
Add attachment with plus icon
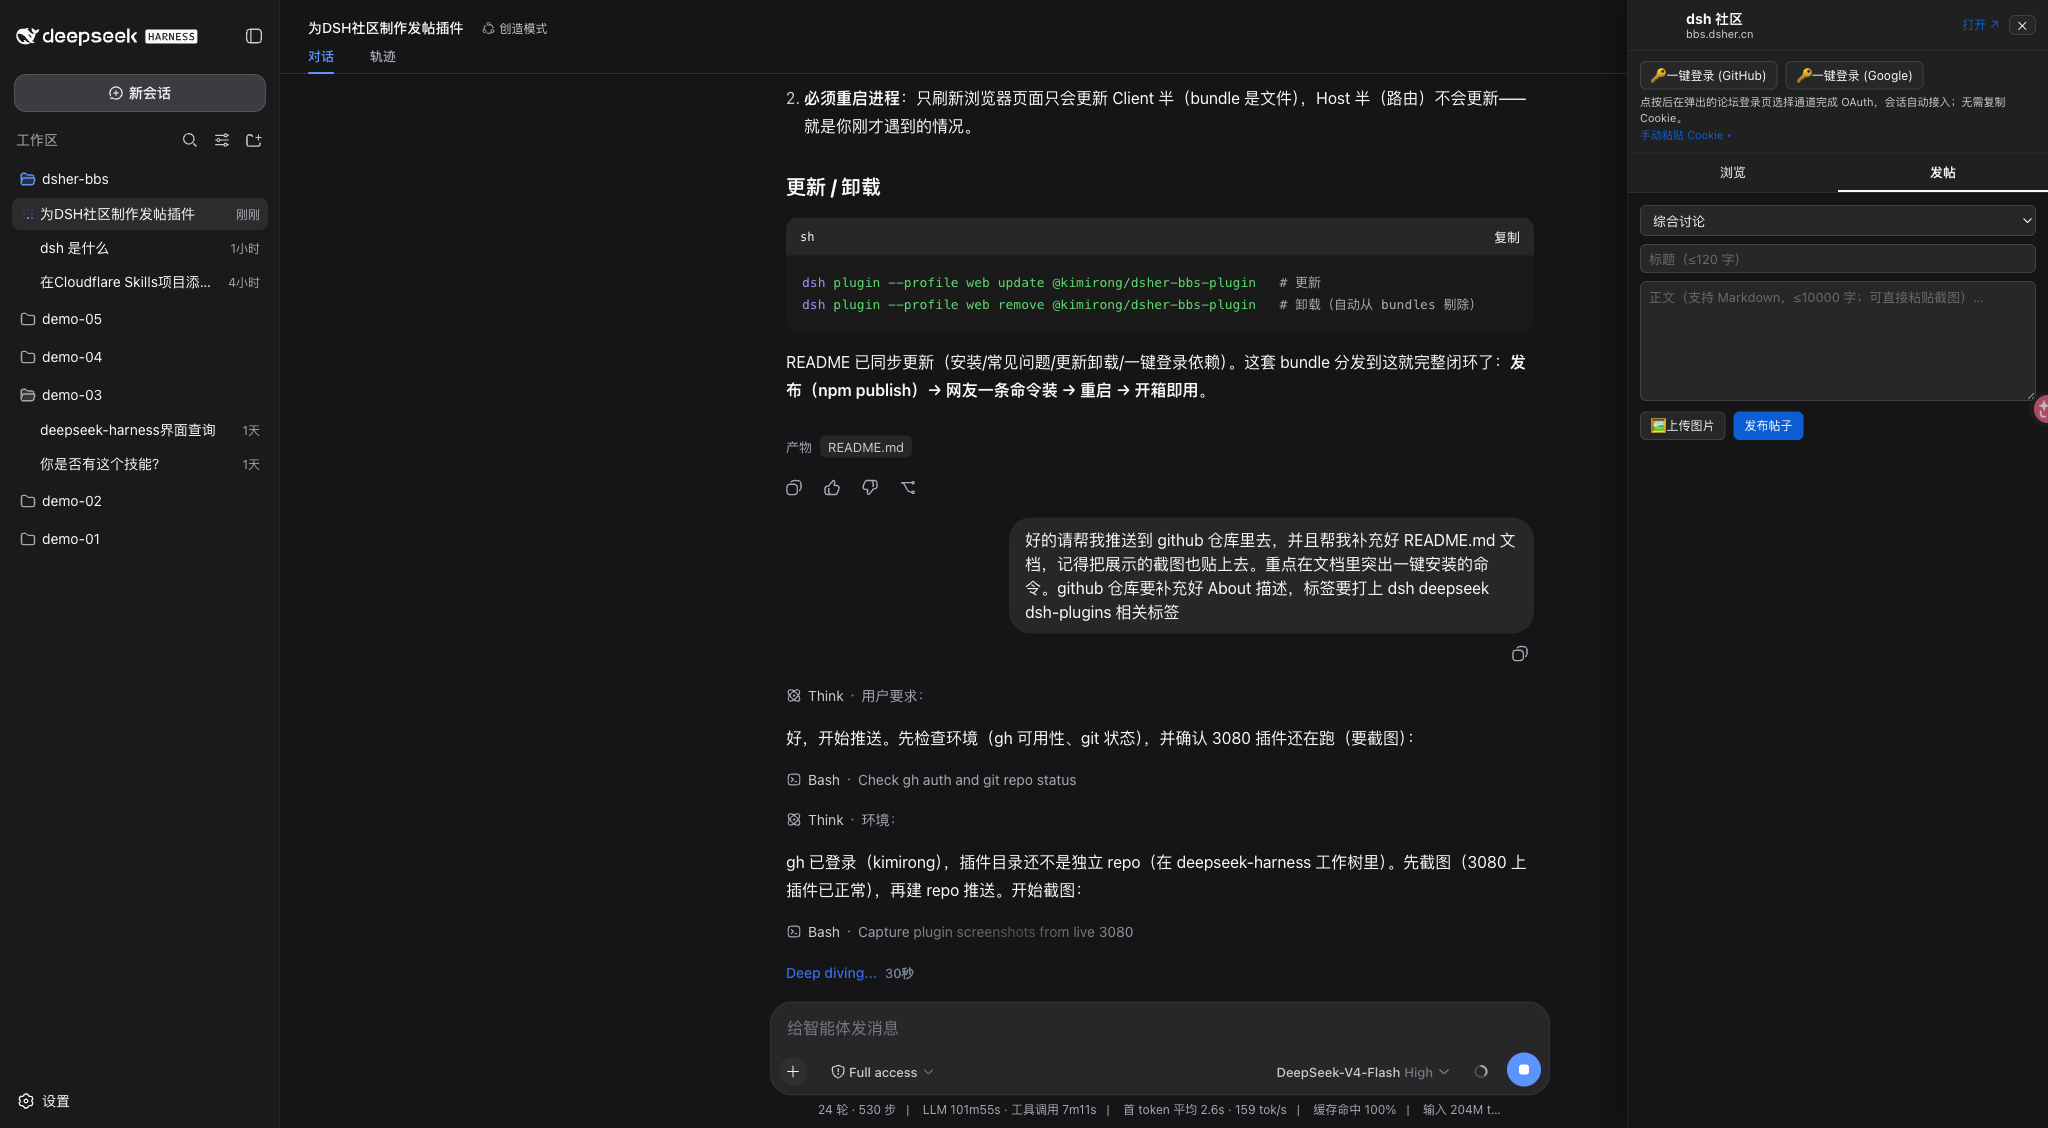(793, 1072)
